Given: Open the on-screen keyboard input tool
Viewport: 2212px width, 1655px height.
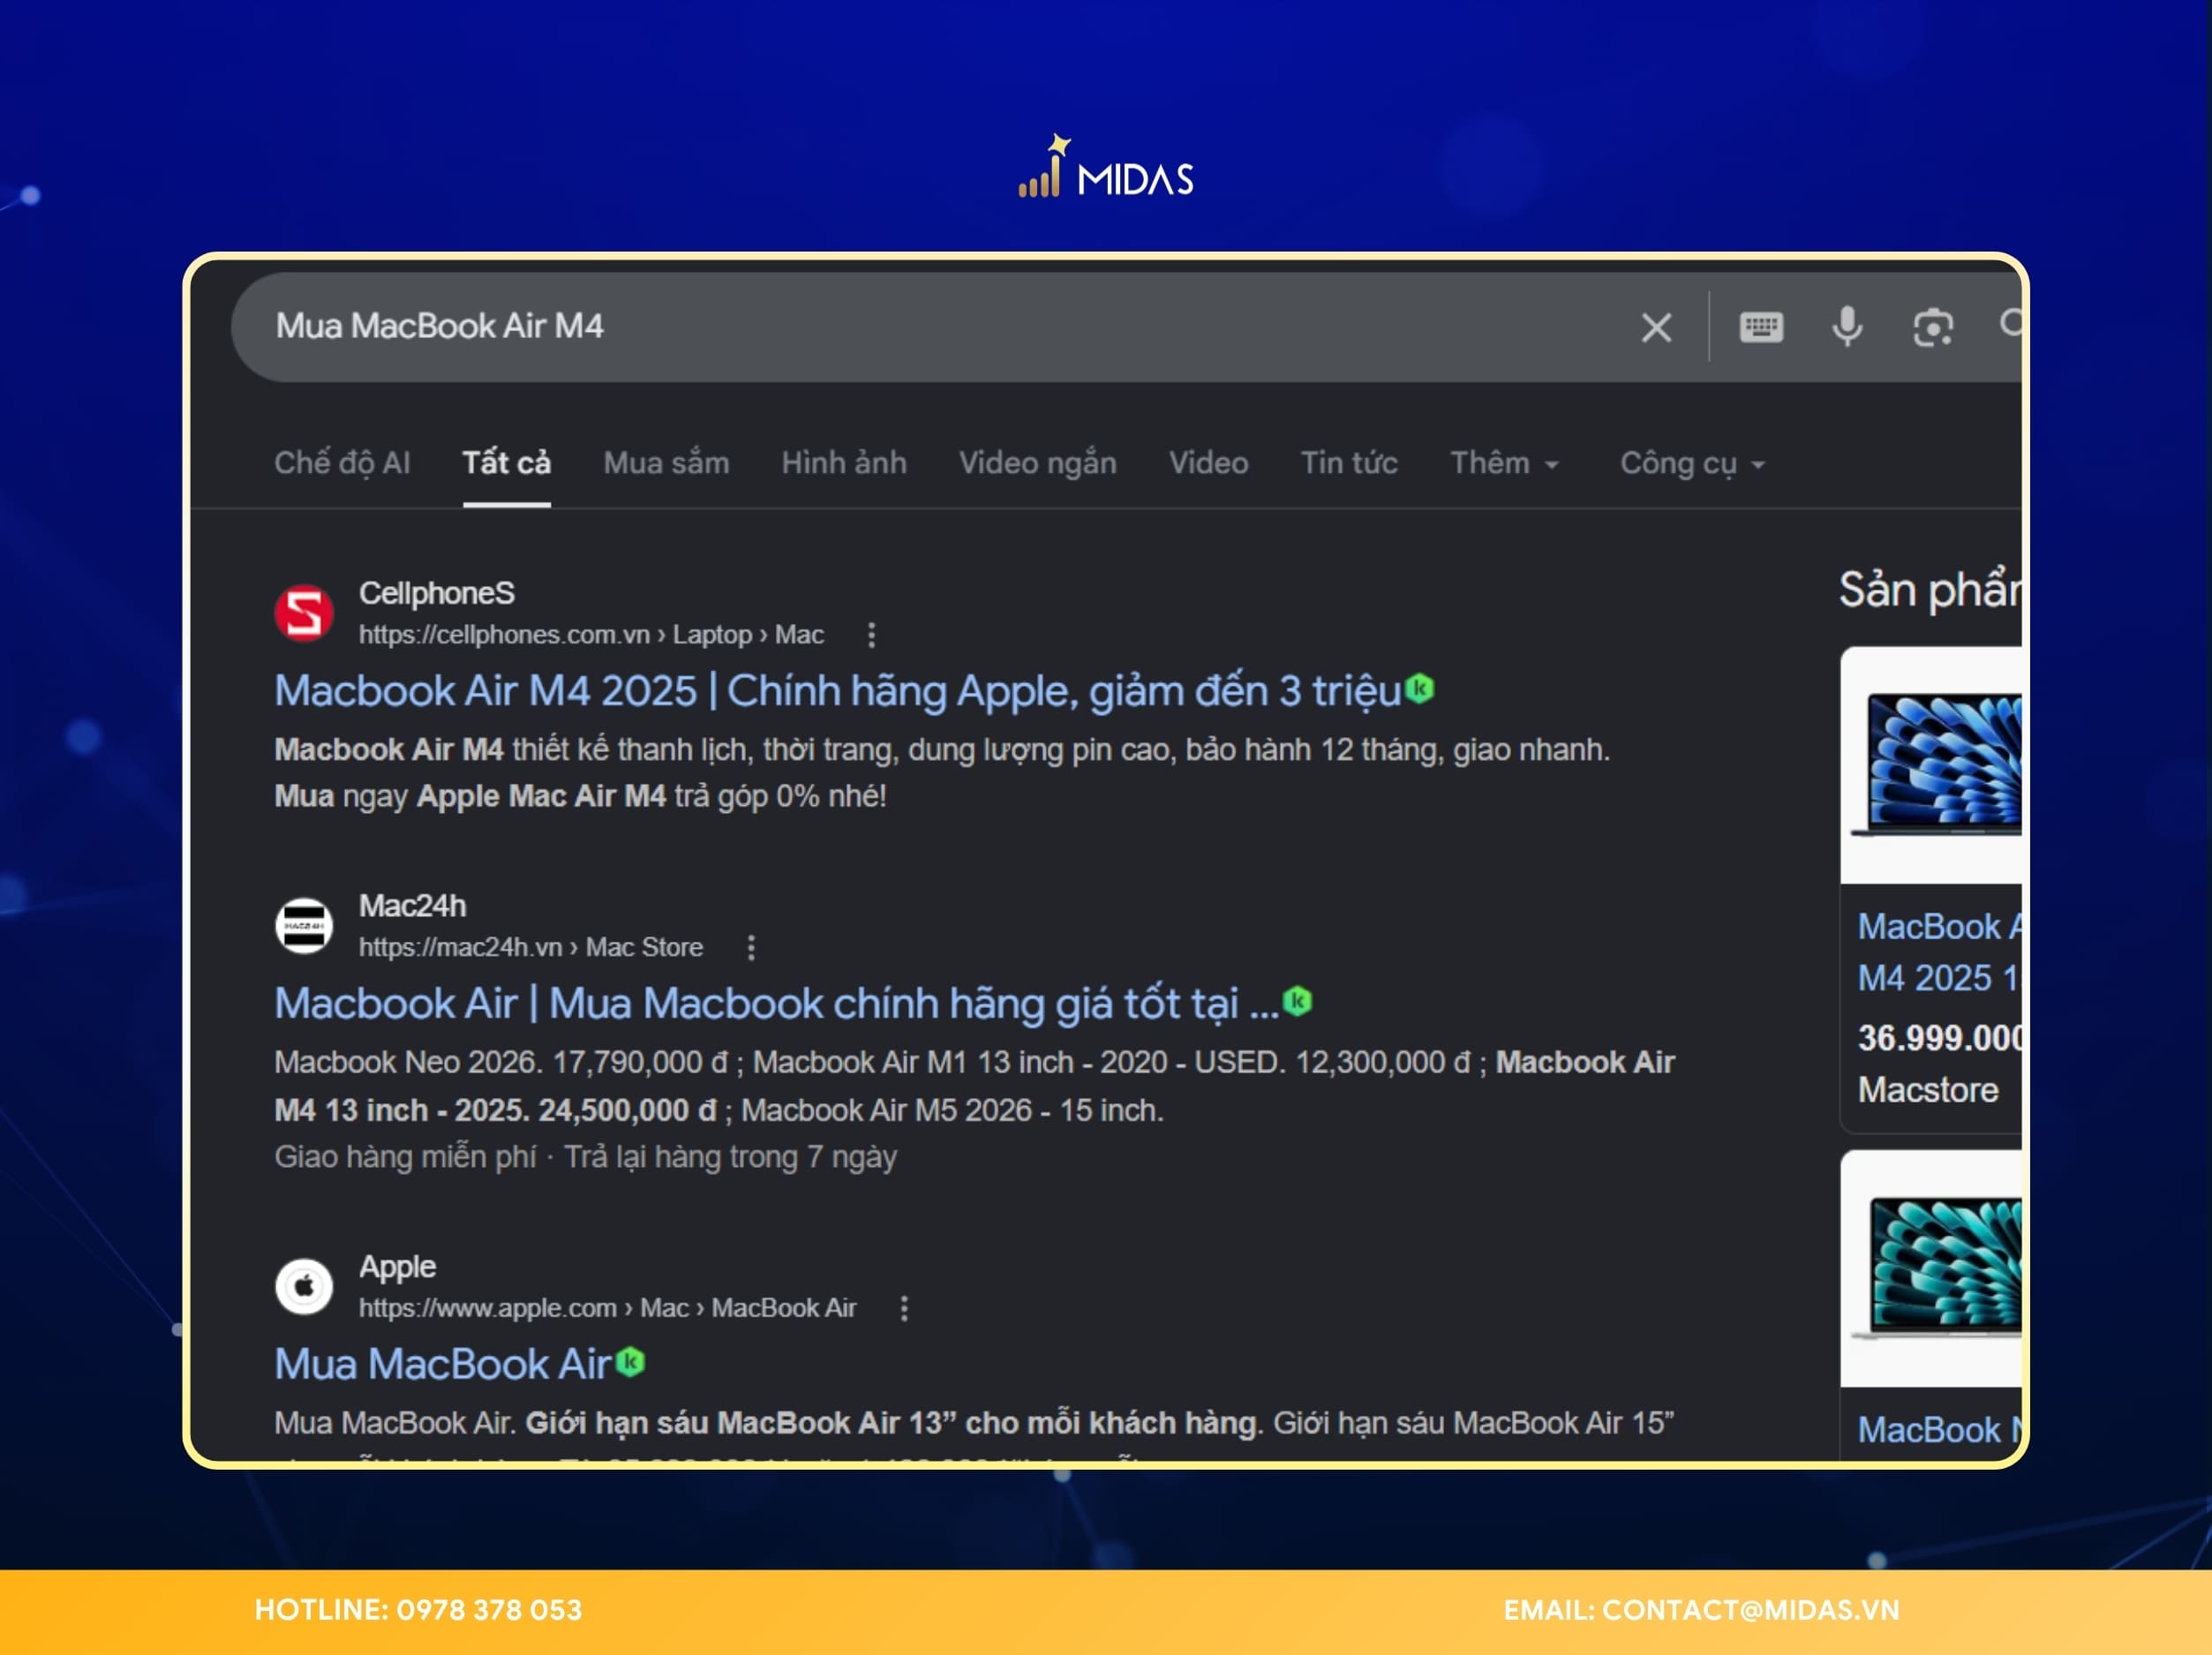Looking at the screenshot, I should coord(1761,327).
